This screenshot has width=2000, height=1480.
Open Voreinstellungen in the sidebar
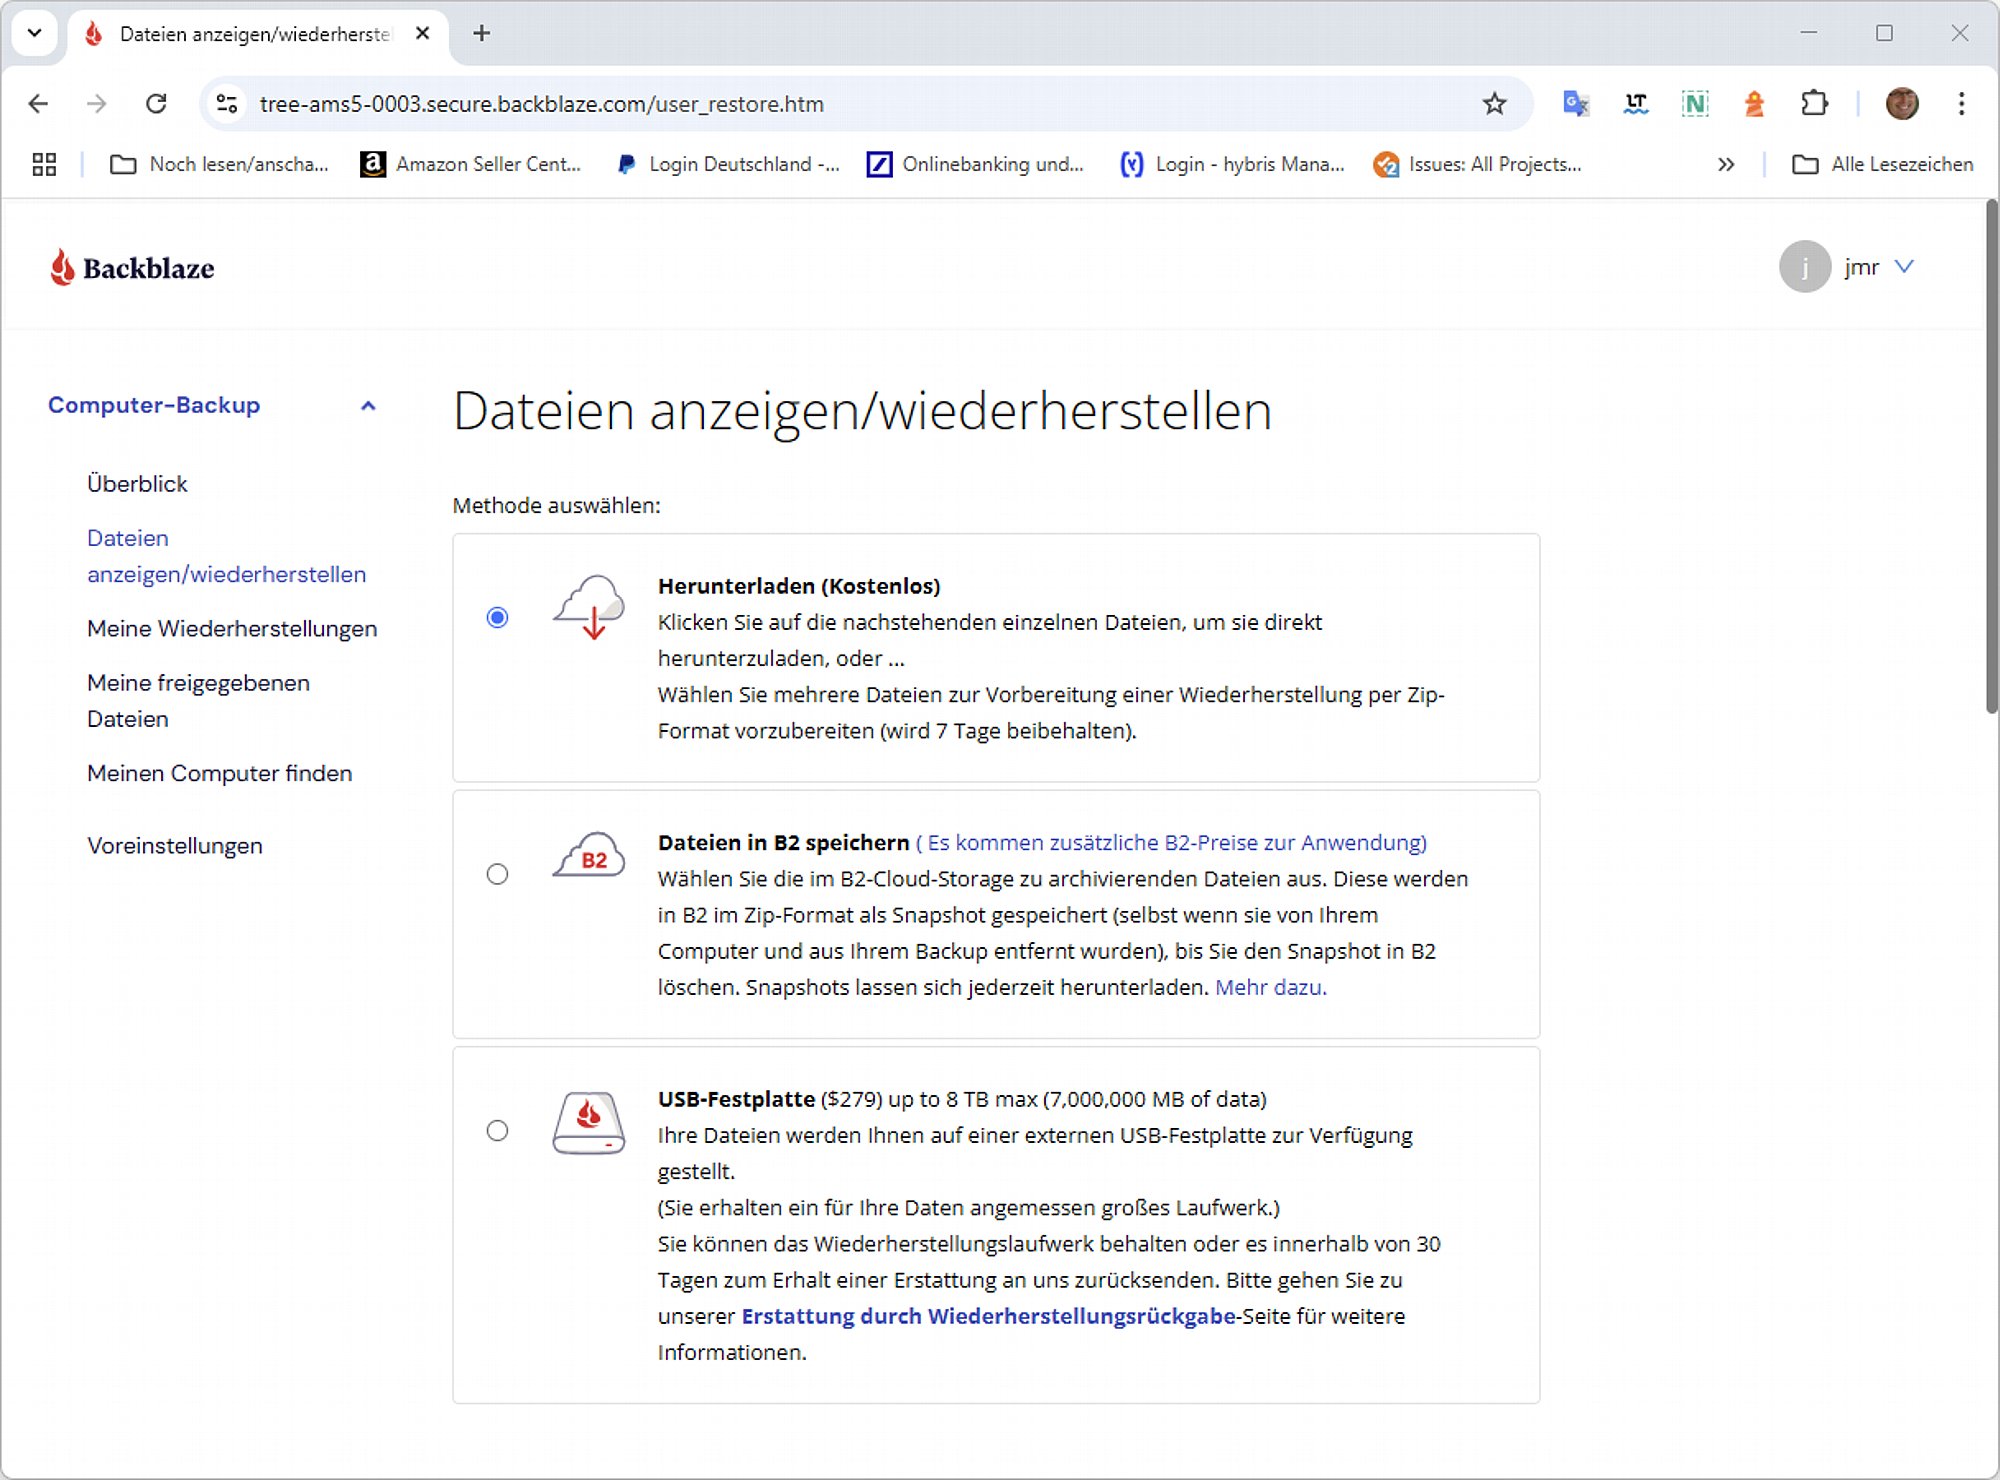175,846
